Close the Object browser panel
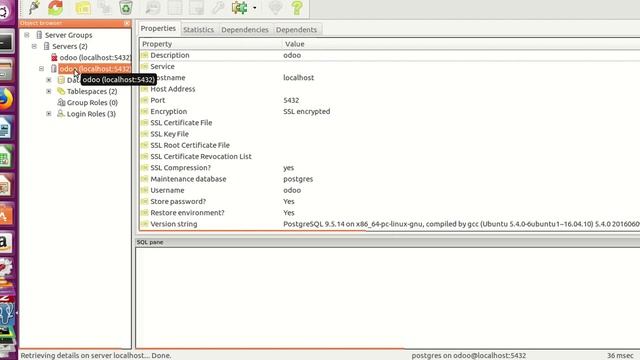 point(127,23)
